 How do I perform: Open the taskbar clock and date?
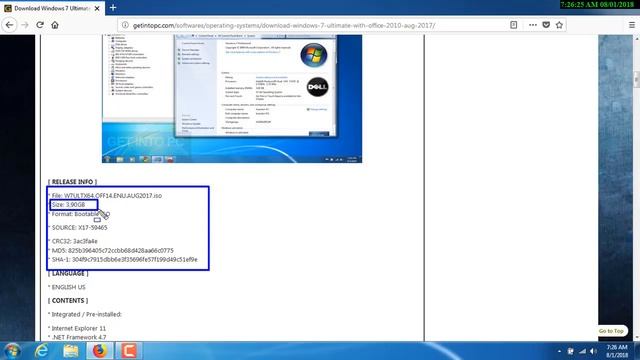(x=617, y=351)
